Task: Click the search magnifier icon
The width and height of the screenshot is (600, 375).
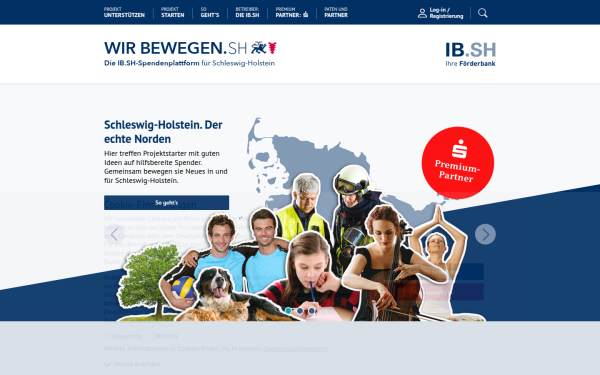Action: [483, 13]
